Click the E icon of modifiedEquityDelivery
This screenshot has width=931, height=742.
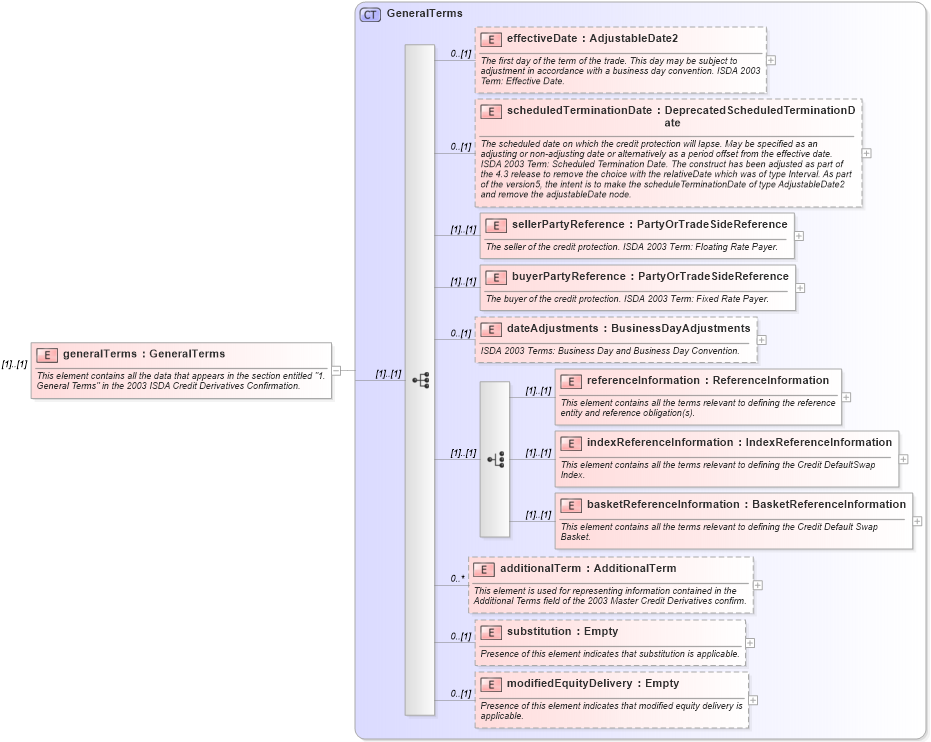[x=491, y=684]
